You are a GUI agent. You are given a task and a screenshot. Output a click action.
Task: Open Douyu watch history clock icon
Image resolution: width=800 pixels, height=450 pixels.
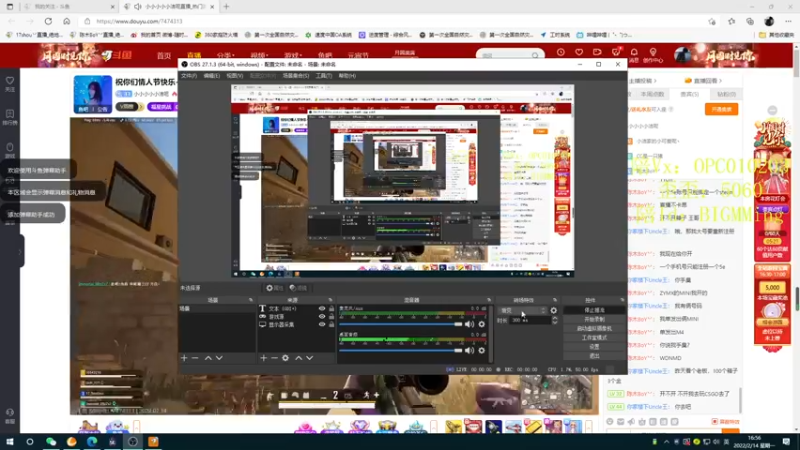(x=560, y=53)
